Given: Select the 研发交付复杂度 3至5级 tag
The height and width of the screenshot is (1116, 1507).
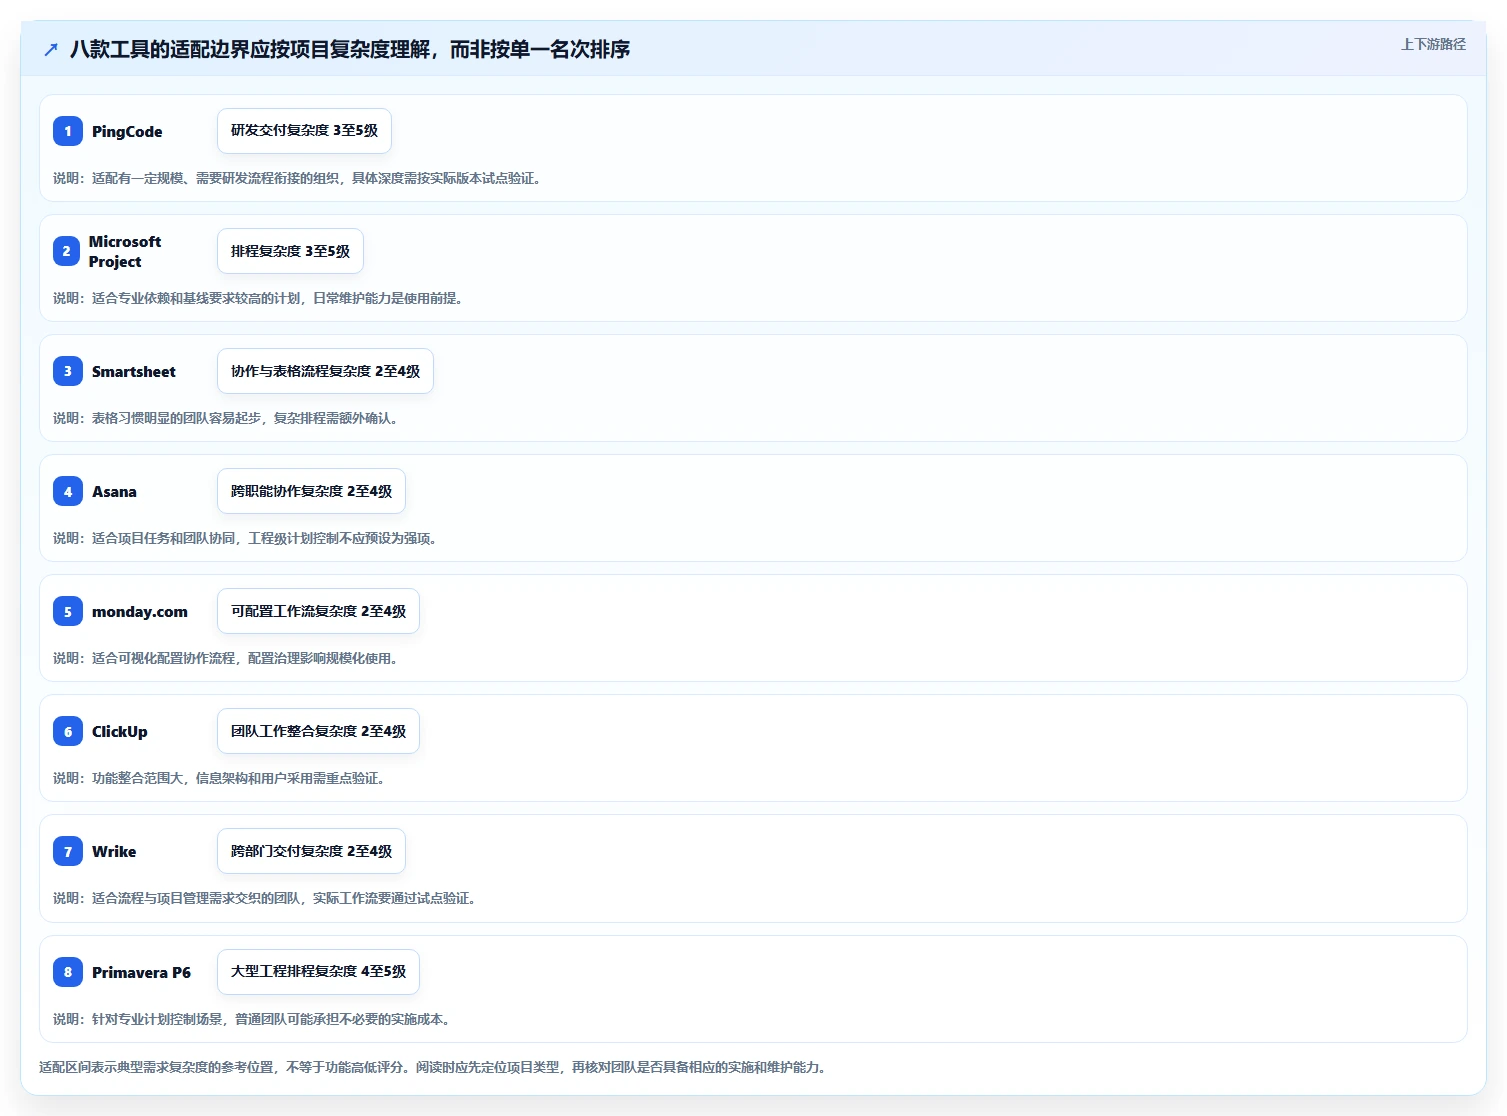Looking at the screenshot, I should pyautogui.click(x=304, y=131).
